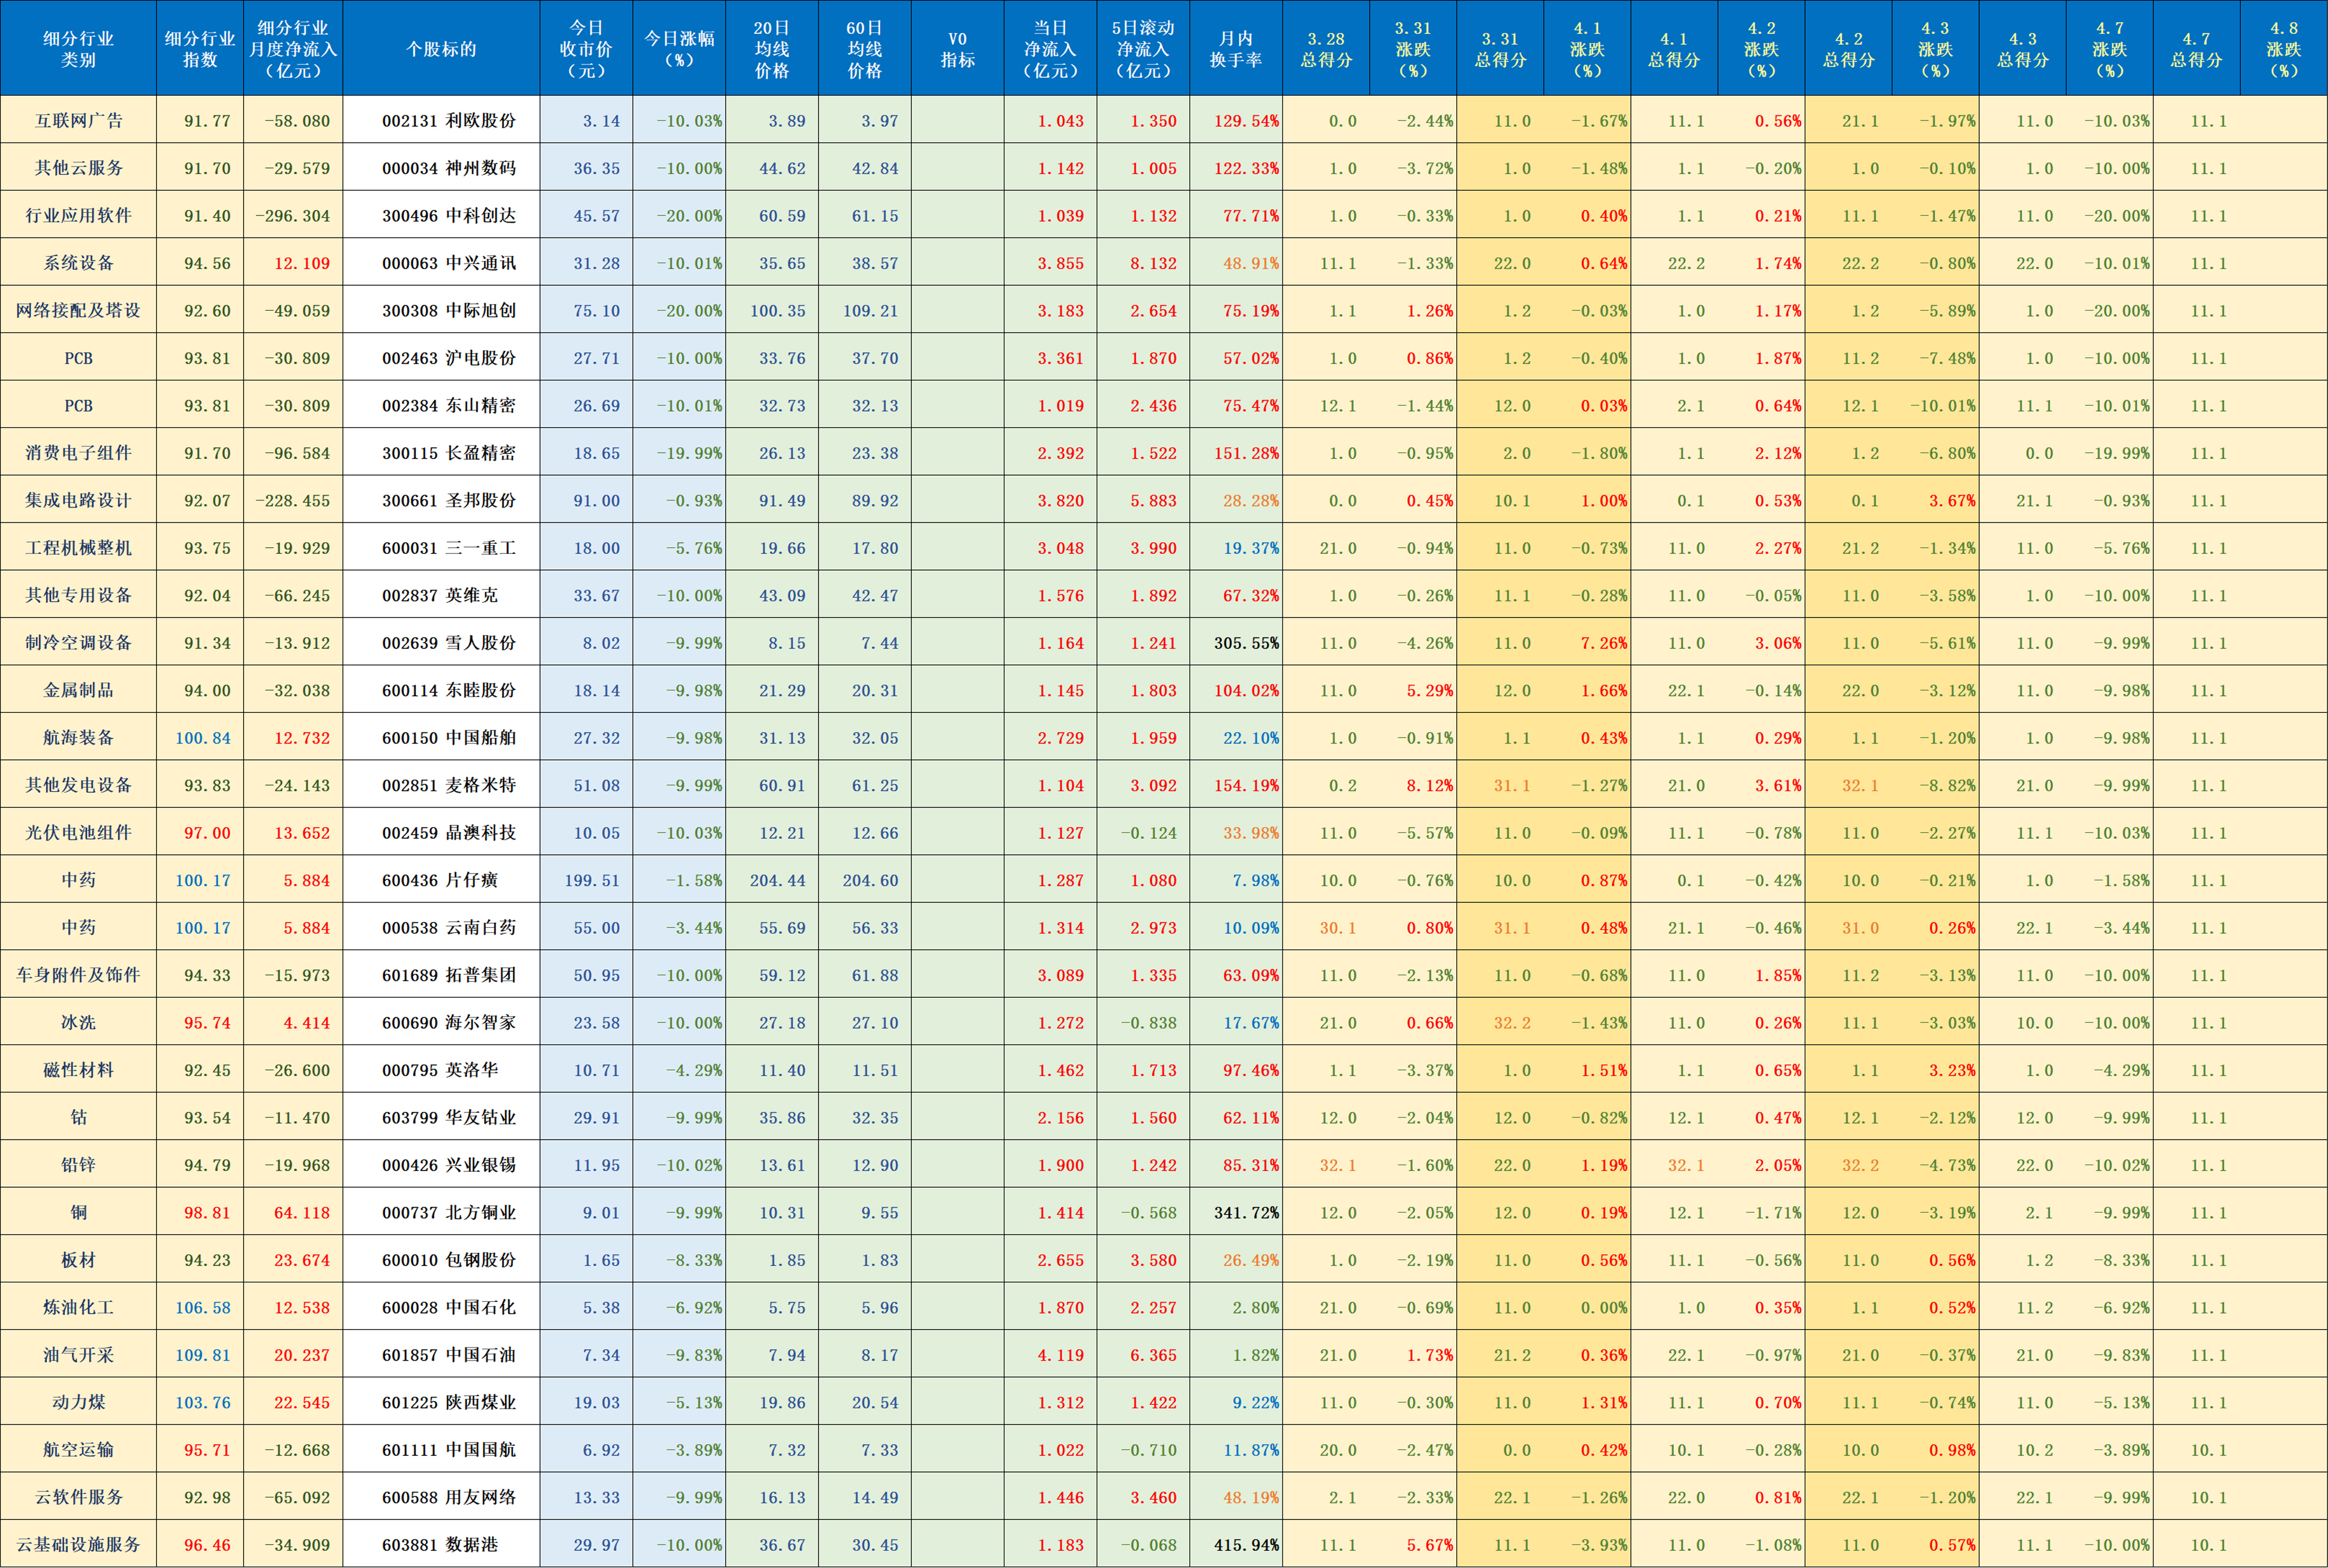Select the 5日滚动净流入 header
The width and height of the screenshot is (2328, 1568).
[x=1143, y=49]
